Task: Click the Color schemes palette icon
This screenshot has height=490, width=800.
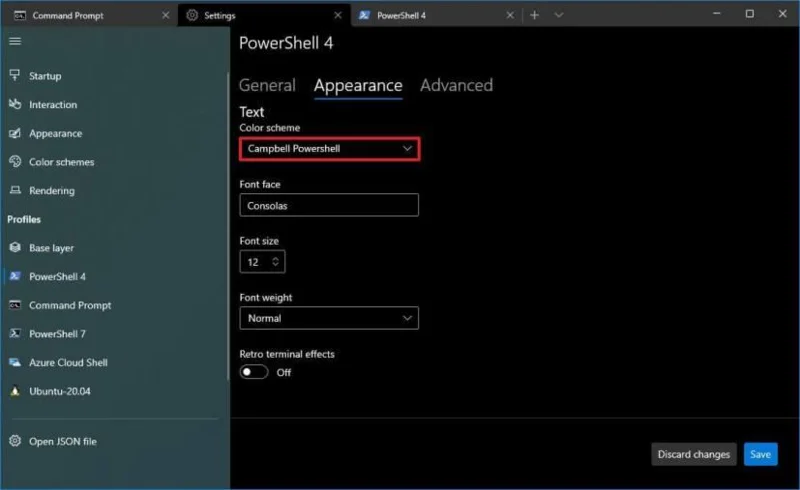Action: coord(15,162)
